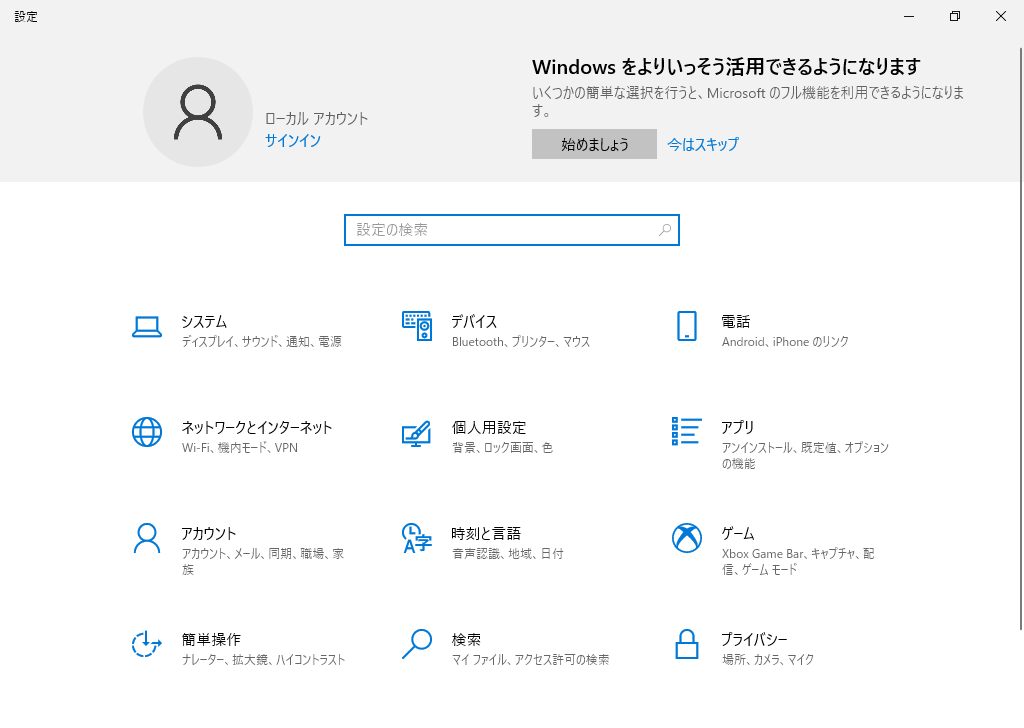
Task: Click the Bluetooth、プリンター、マウス description
Action: pos(520,341)
